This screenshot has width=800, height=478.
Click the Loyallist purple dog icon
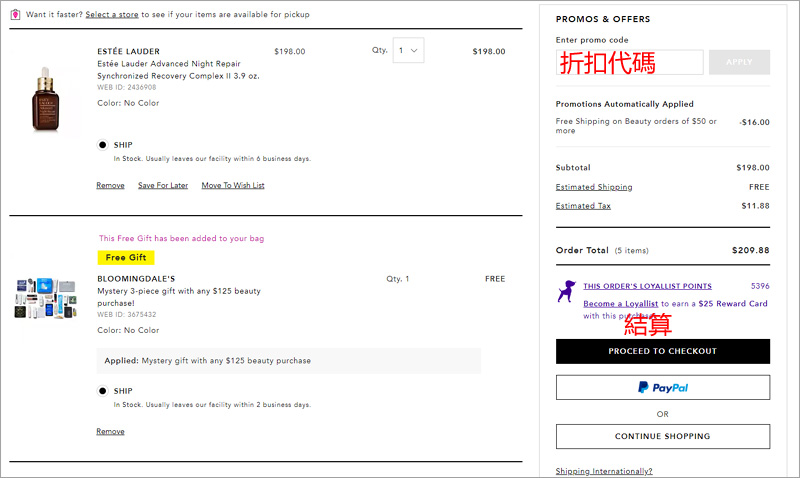(566, 291)
